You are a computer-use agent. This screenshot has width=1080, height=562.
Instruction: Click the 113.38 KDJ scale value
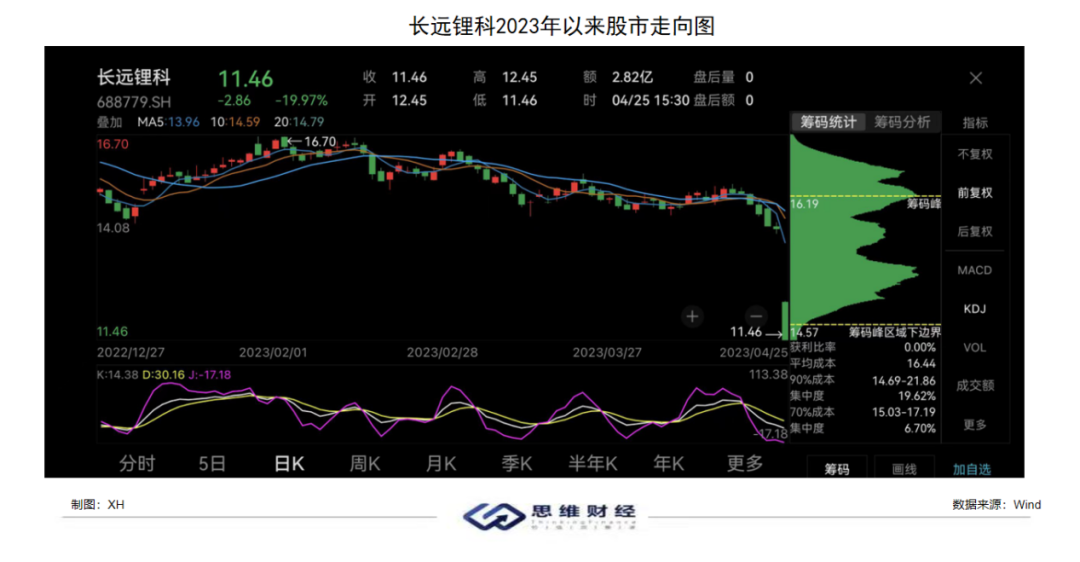tap(768, 375)
